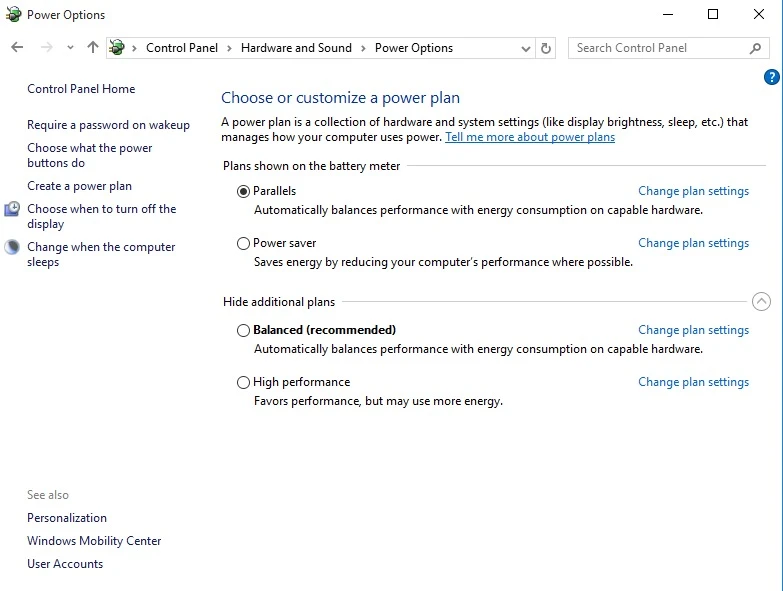The height and width of the screenshot is (591, 783).
Task: Go to Hardware and Sound breadcrumb
Action: click(x=296, y=48)
